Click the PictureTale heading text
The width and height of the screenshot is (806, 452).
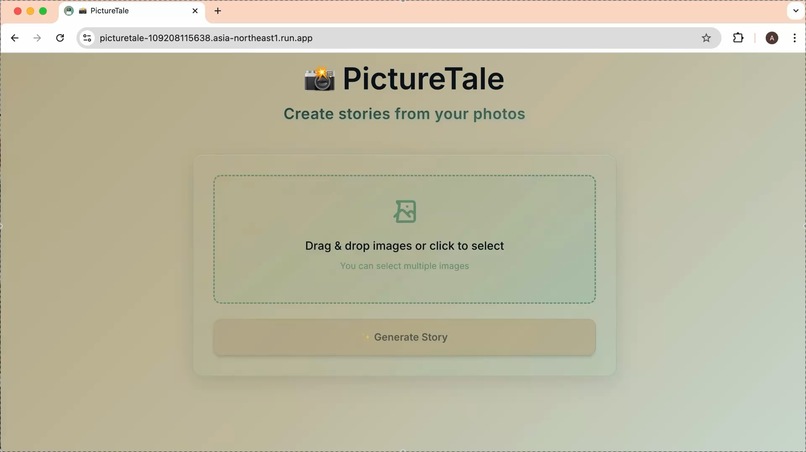click(423, 79)
